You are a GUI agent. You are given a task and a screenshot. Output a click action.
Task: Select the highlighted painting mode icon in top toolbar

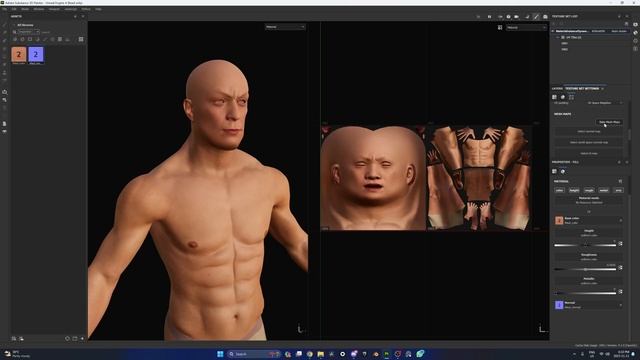coord(536,17)
